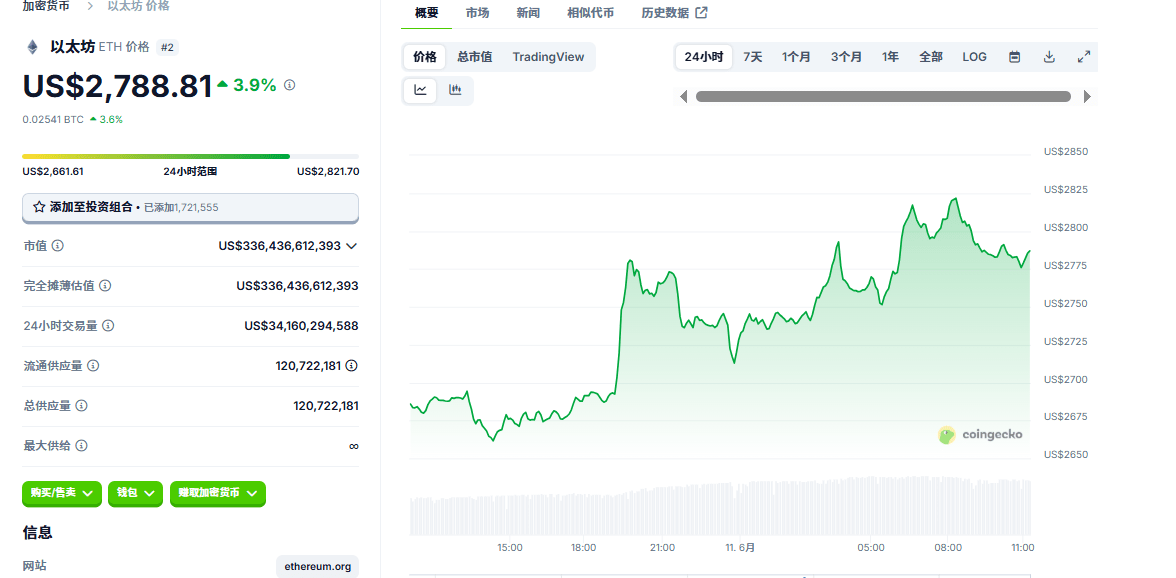Select 总市值 chart mode
The height and width of the screenshot is (578, 1176).
coord(475,57)
